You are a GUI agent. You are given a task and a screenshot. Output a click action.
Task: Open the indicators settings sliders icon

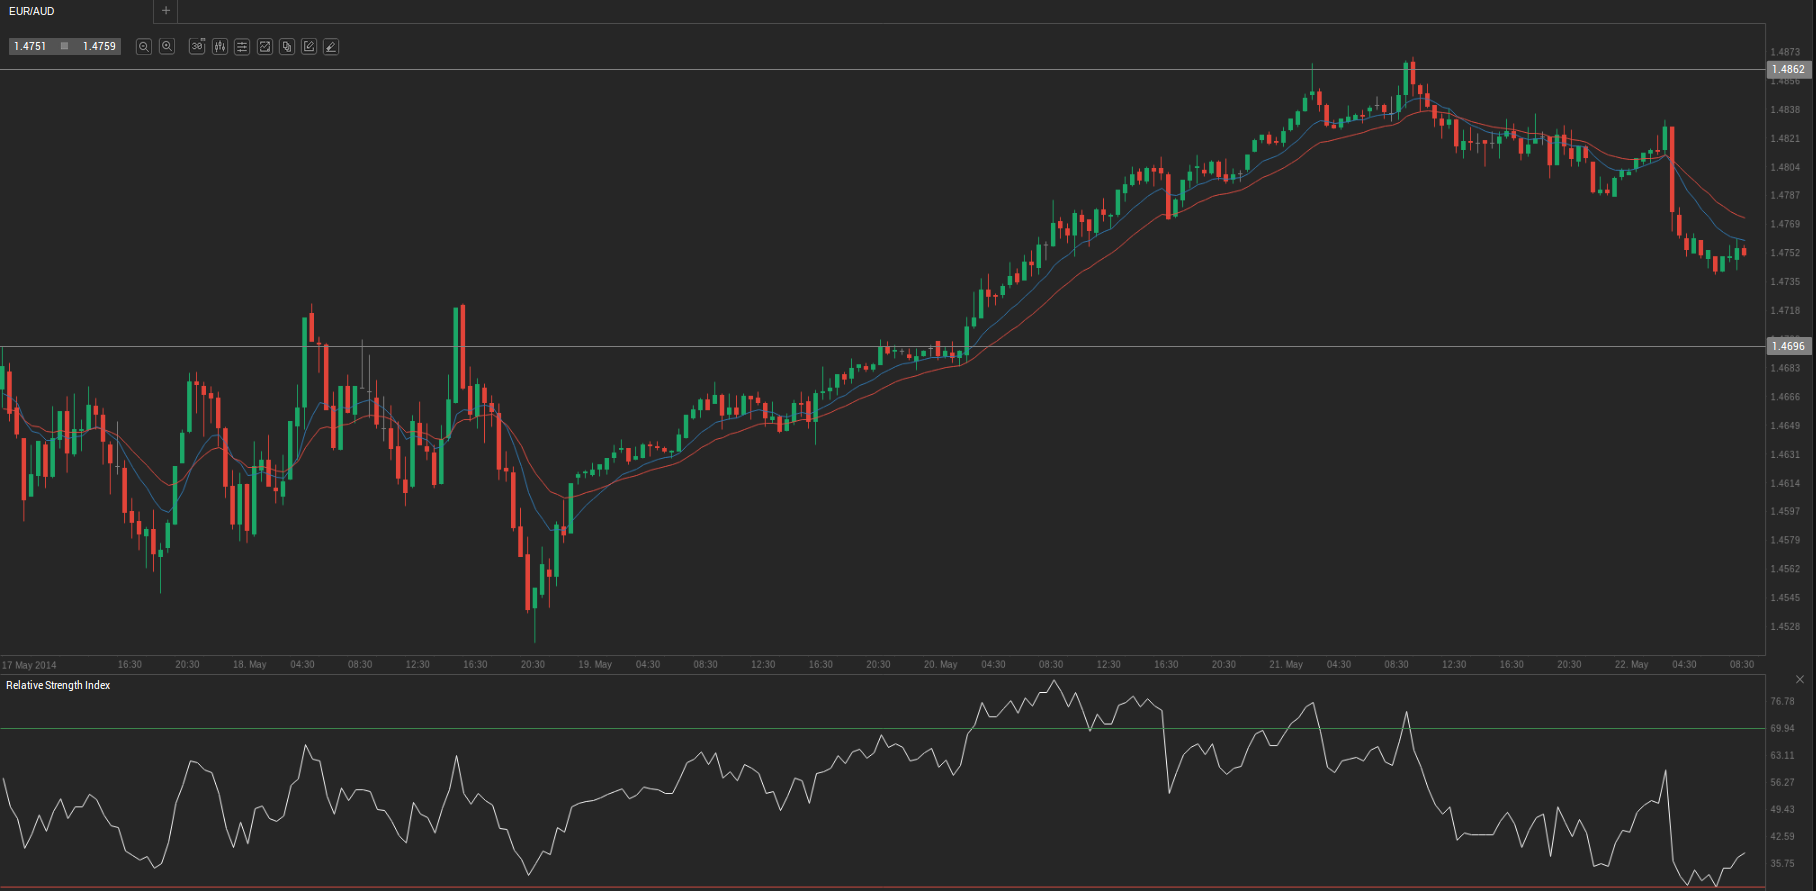coord(242,46)
